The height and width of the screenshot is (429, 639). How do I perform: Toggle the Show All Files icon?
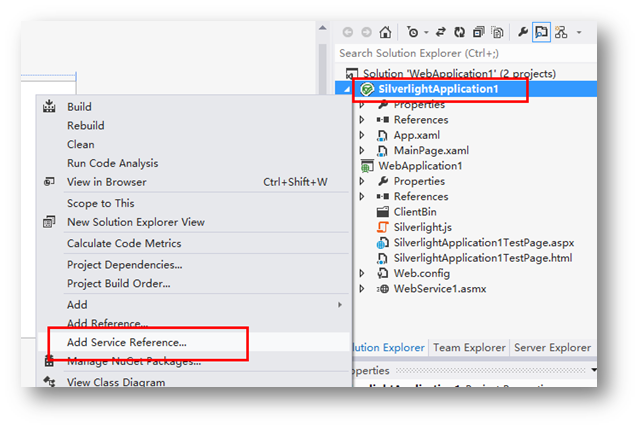[497, 32]
